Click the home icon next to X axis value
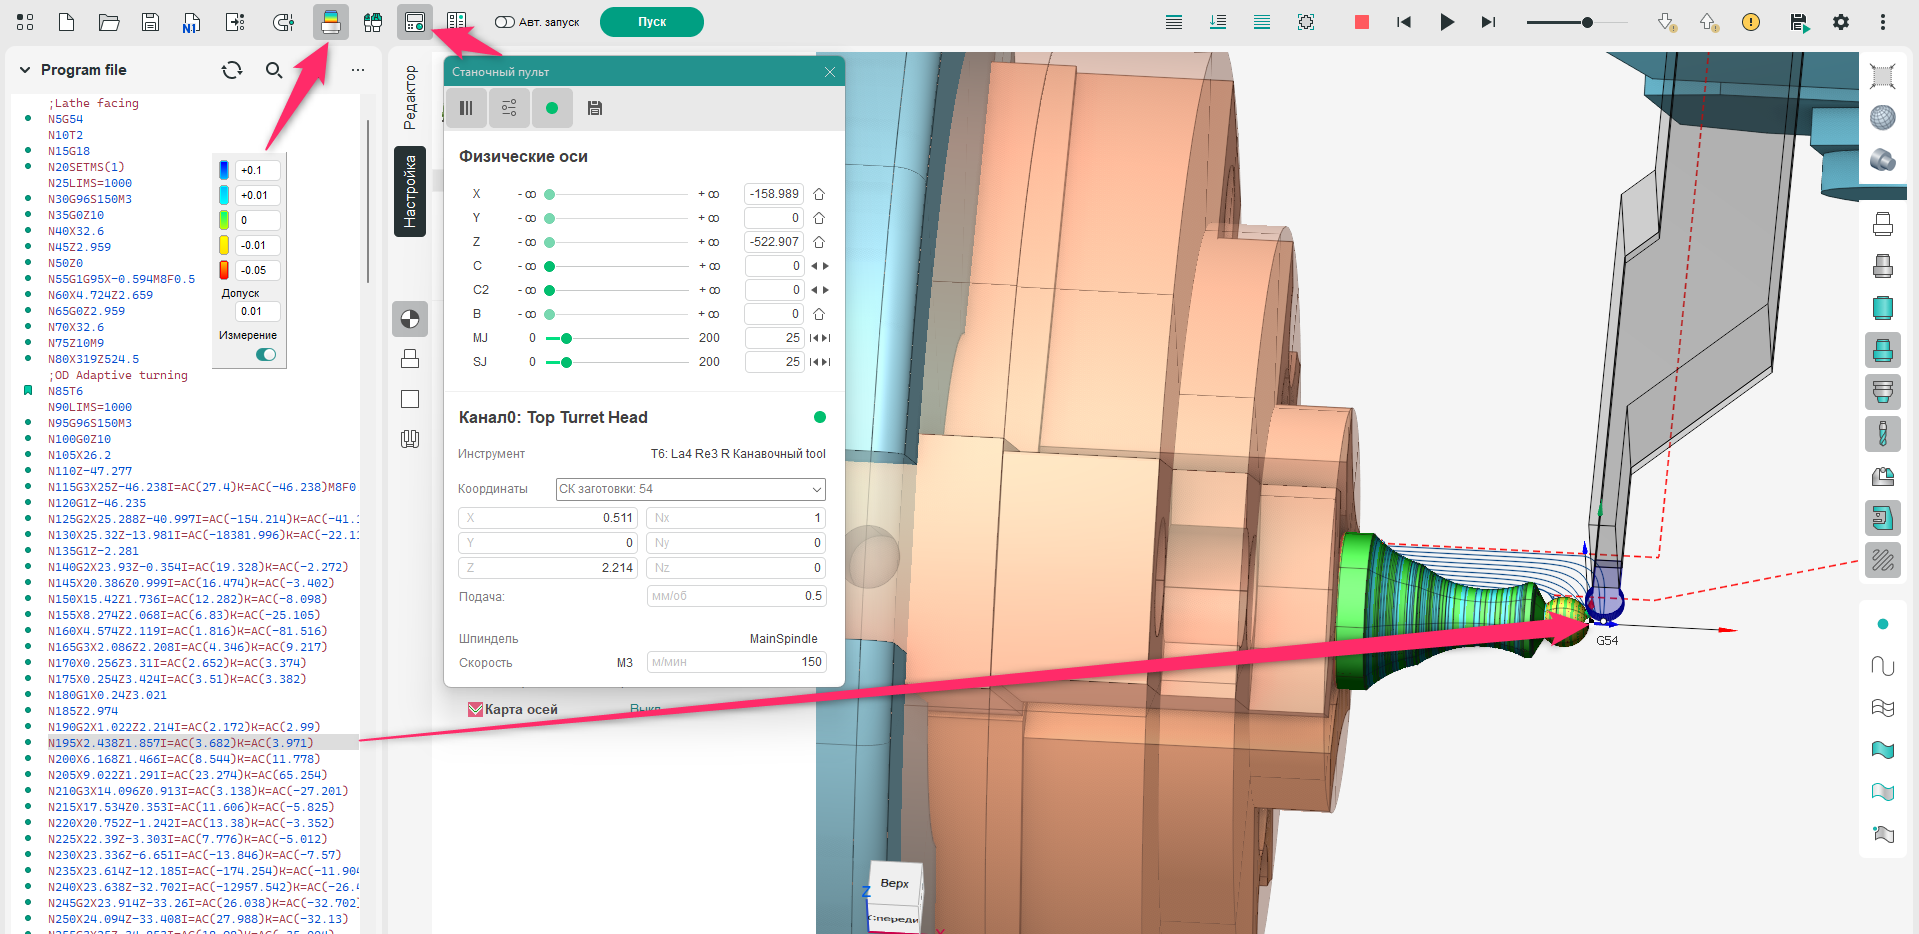The image size is (1919, 934). pyautogui.click(x=819, y=194)
